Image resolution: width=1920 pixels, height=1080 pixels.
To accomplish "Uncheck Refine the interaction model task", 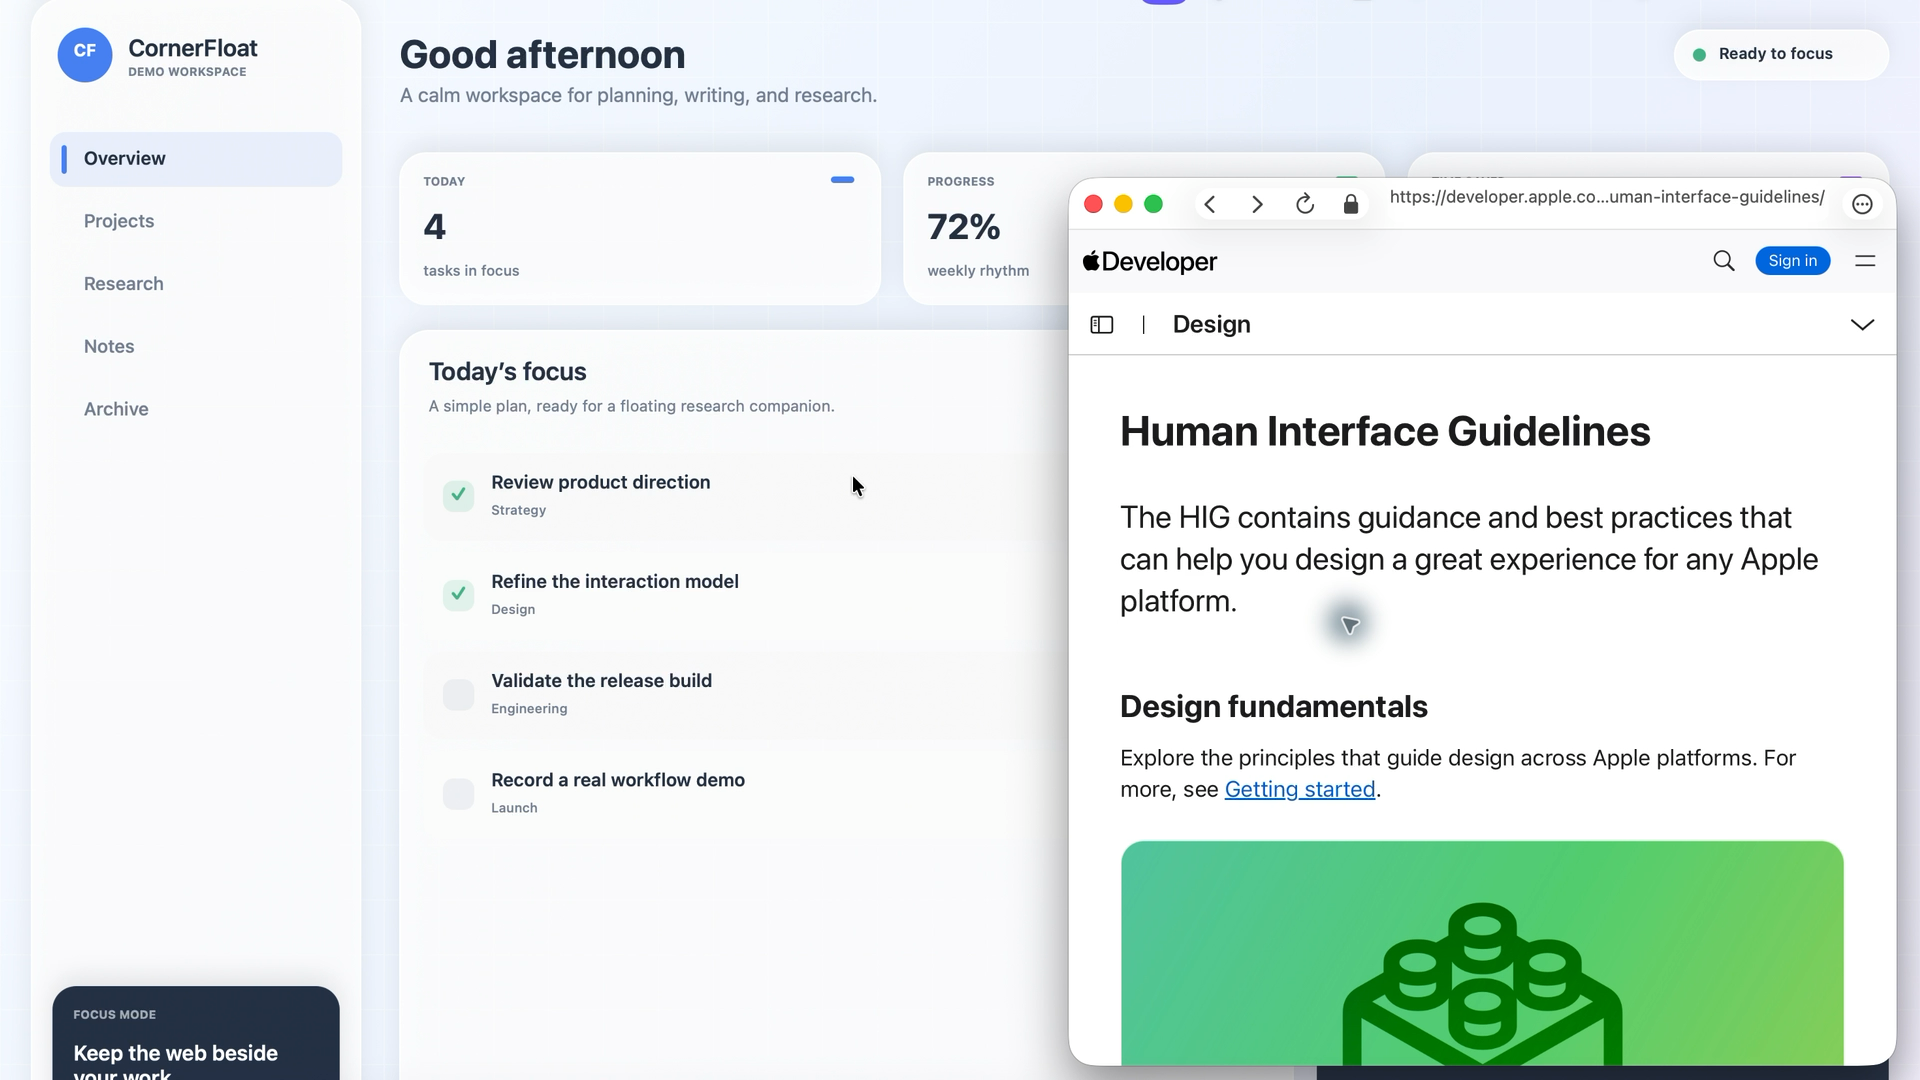I will click(x=458, y=594).
